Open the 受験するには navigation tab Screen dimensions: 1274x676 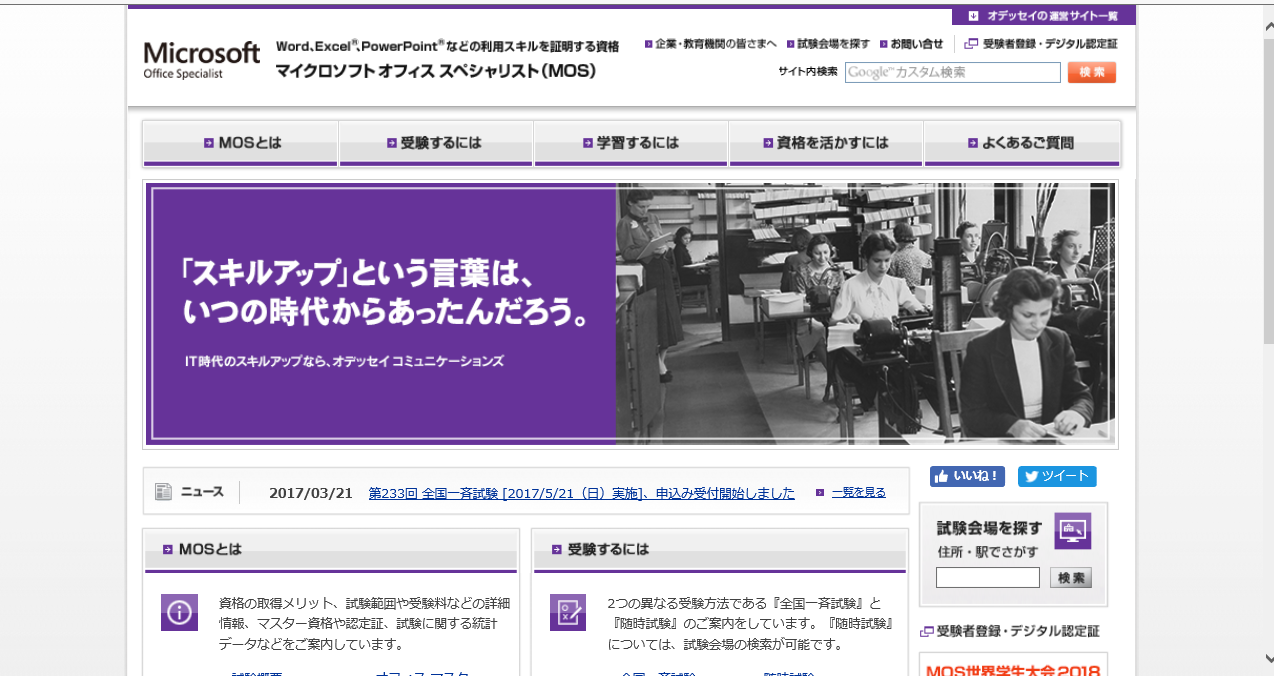point(436,143)
